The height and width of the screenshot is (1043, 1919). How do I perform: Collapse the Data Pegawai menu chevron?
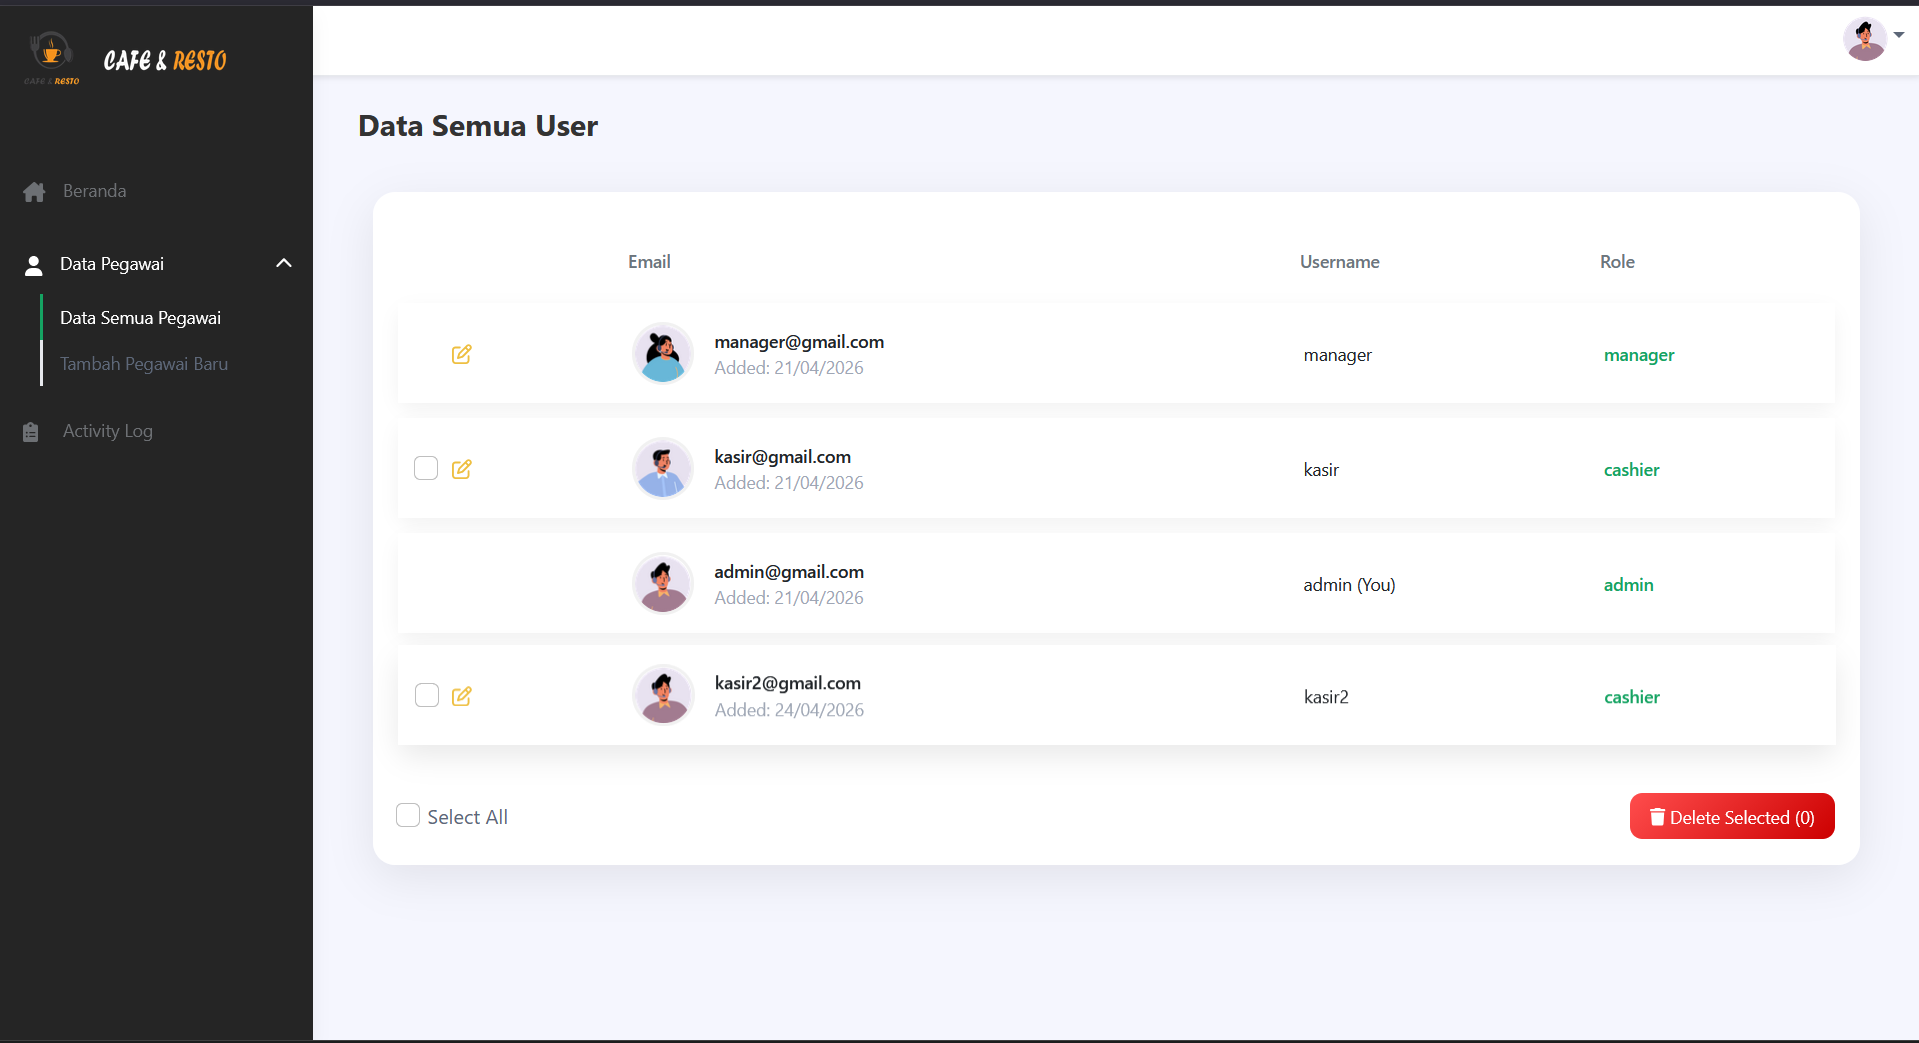pyautogui.click(x=284, y=263)
